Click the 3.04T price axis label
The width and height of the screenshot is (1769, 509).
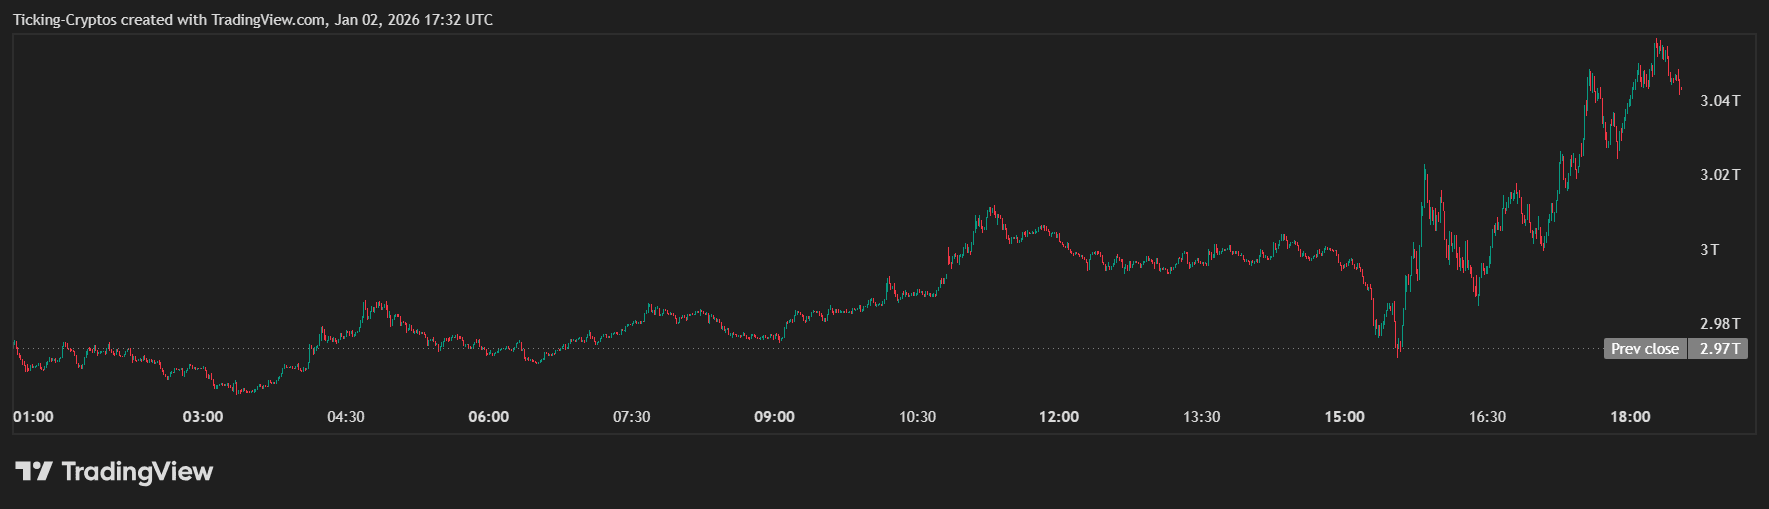pyautogui.click(x=1720, y=101)
